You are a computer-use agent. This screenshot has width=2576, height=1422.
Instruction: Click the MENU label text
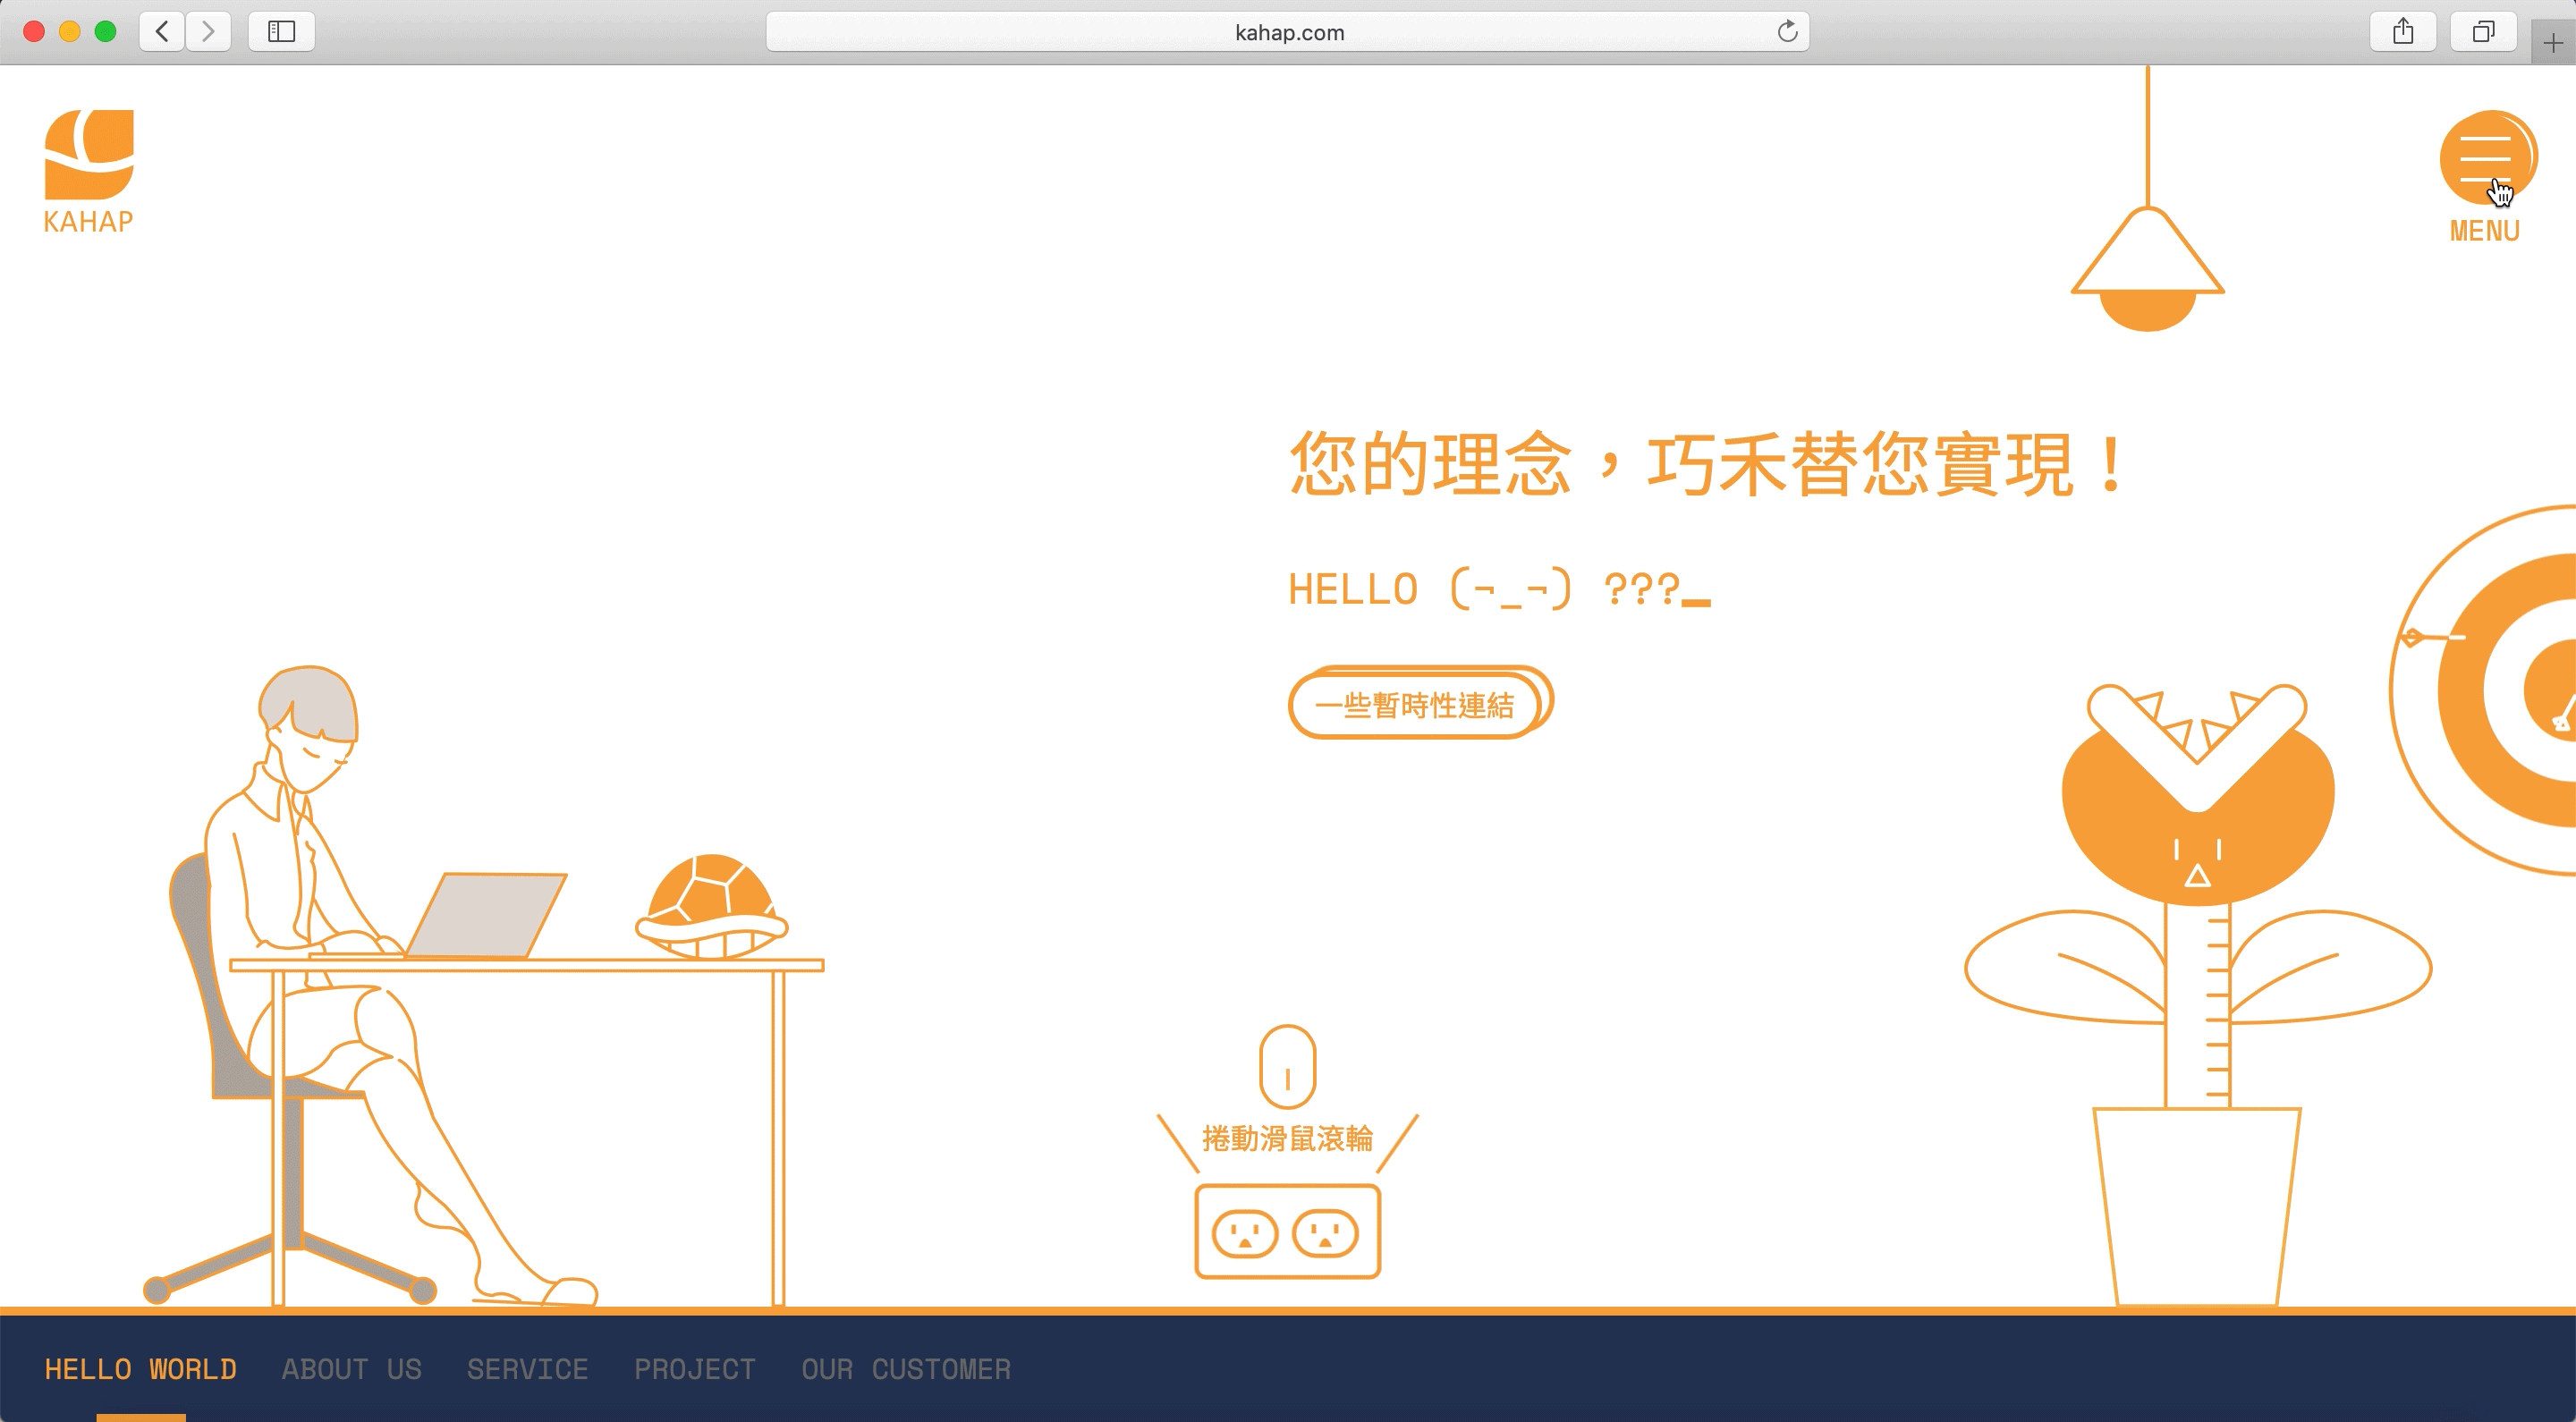[x=2484, y=231]
